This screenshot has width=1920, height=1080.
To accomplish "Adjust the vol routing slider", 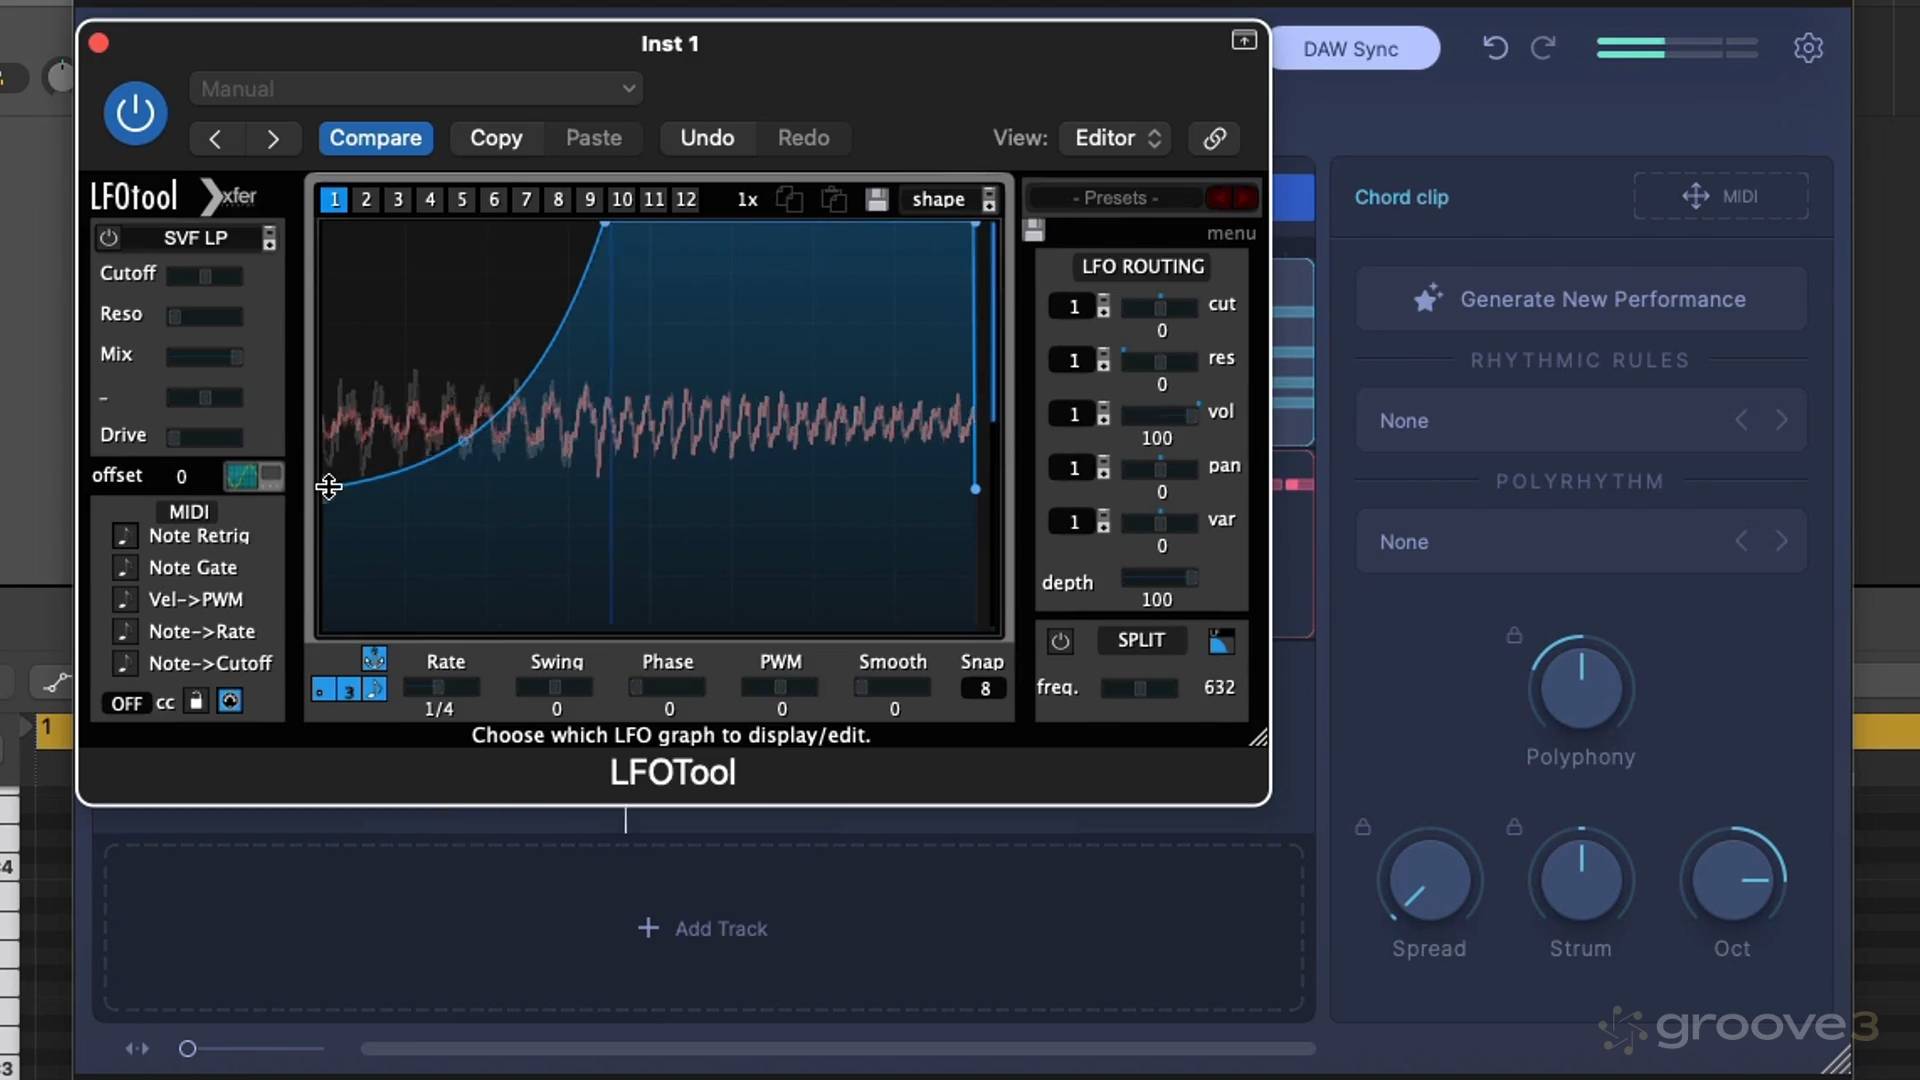I will click(1160, 414).
